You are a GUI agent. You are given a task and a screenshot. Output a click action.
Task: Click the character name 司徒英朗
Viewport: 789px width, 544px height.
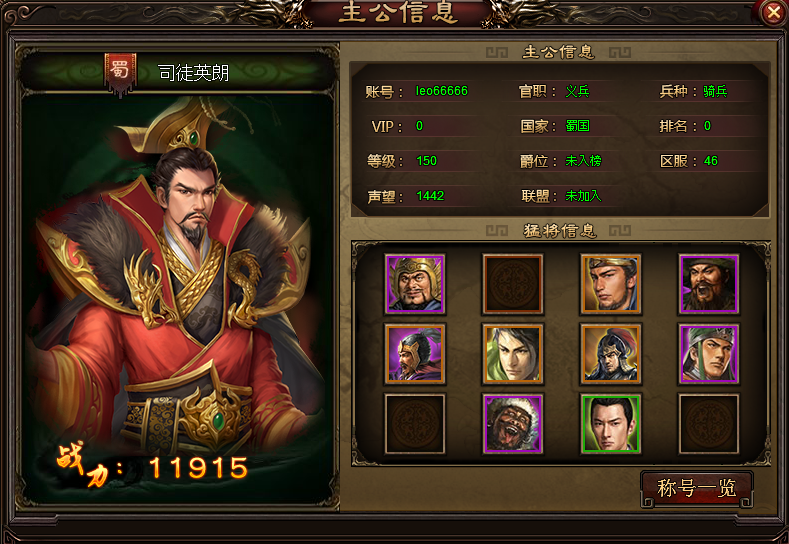193,73
